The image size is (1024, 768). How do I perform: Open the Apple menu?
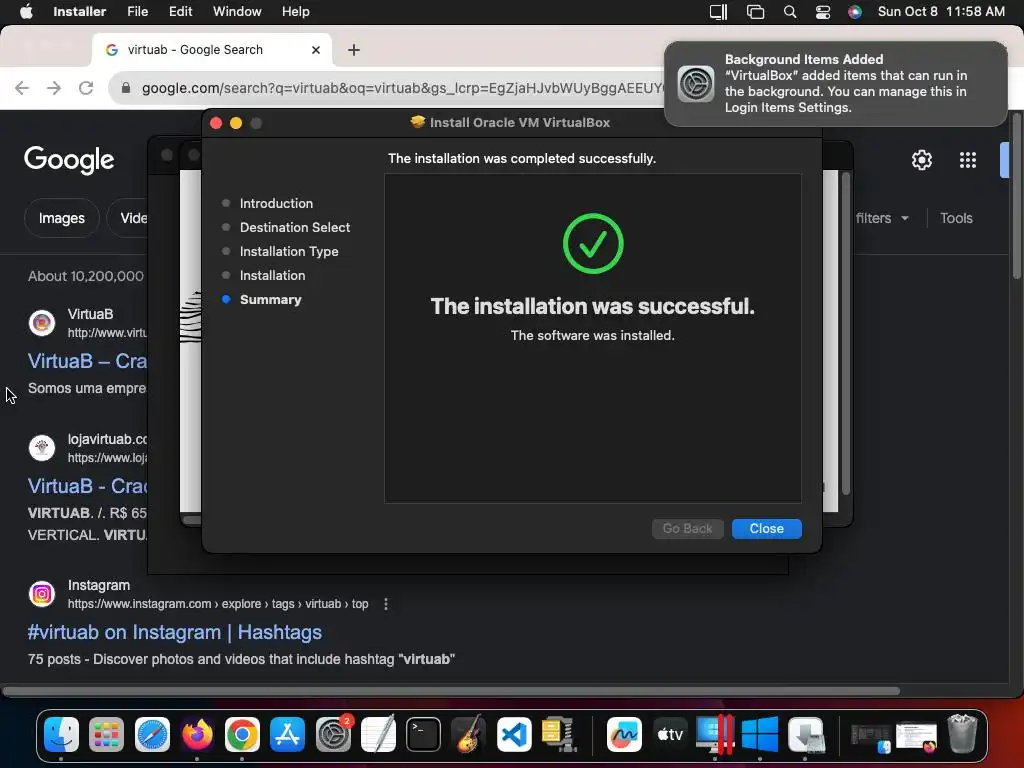(x=26, y=12)
